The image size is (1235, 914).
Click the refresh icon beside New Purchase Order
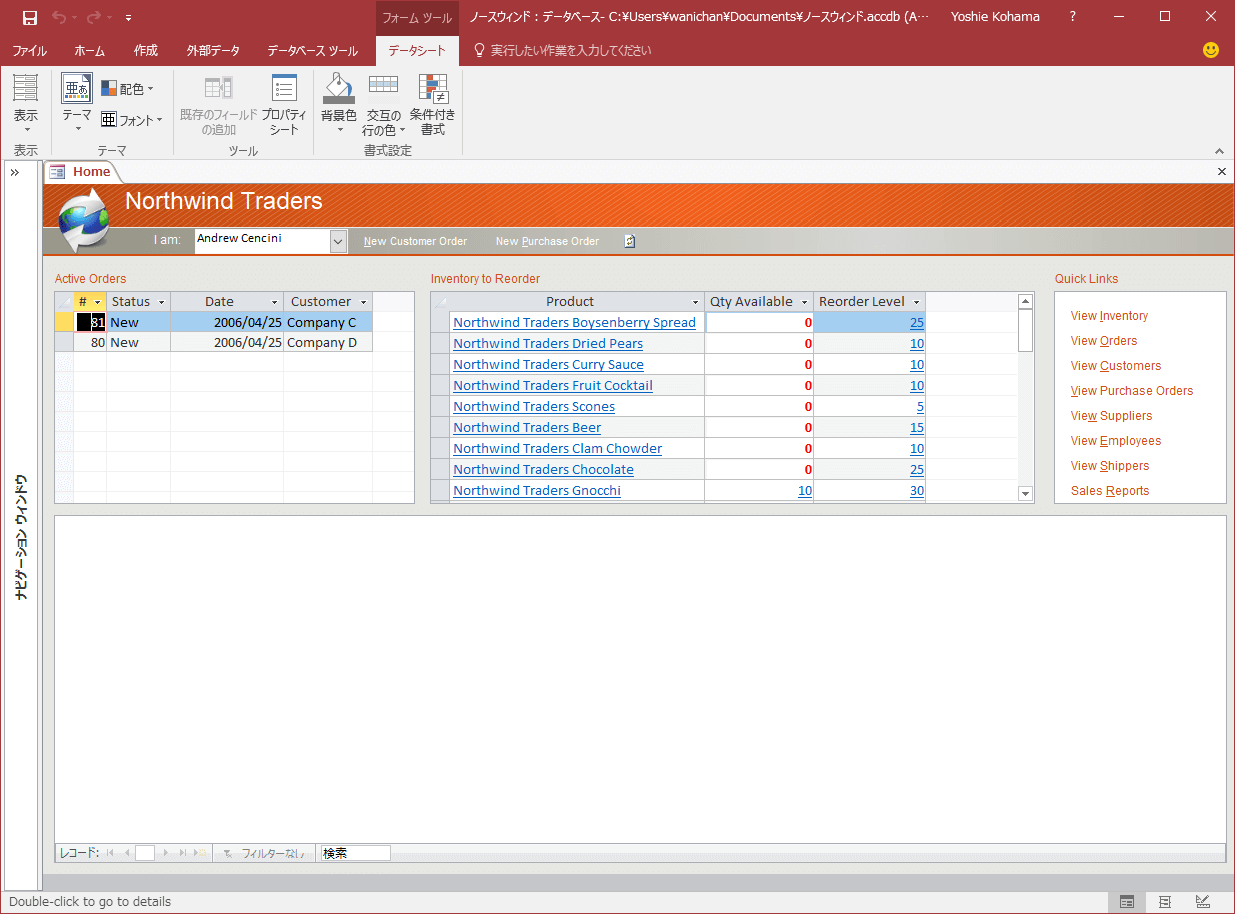click(629, 241)
